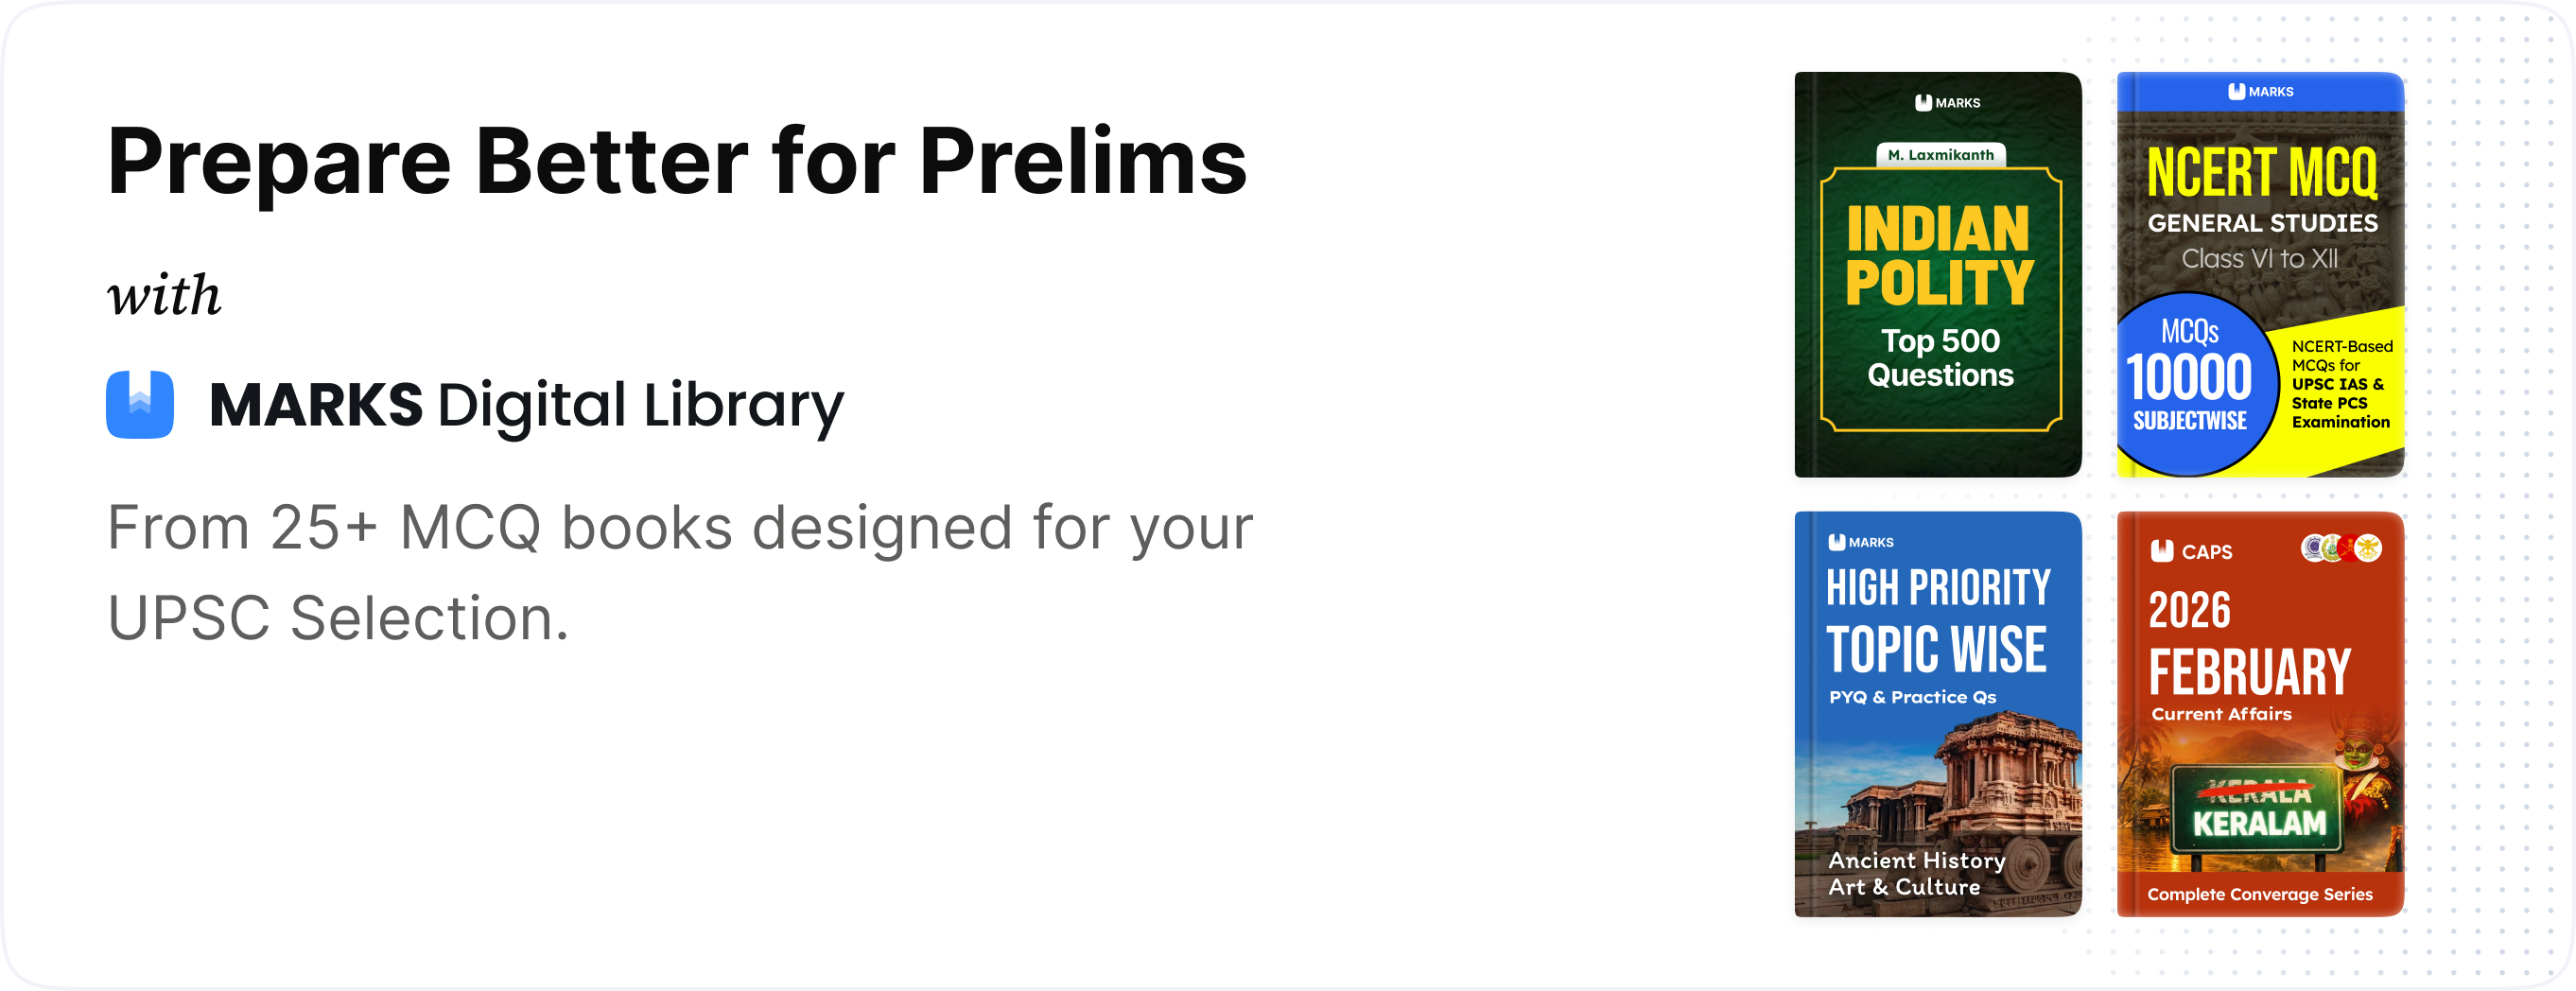
Task: Click the MARKS logo on Indian Polity book
Action: pos(1947,103)
